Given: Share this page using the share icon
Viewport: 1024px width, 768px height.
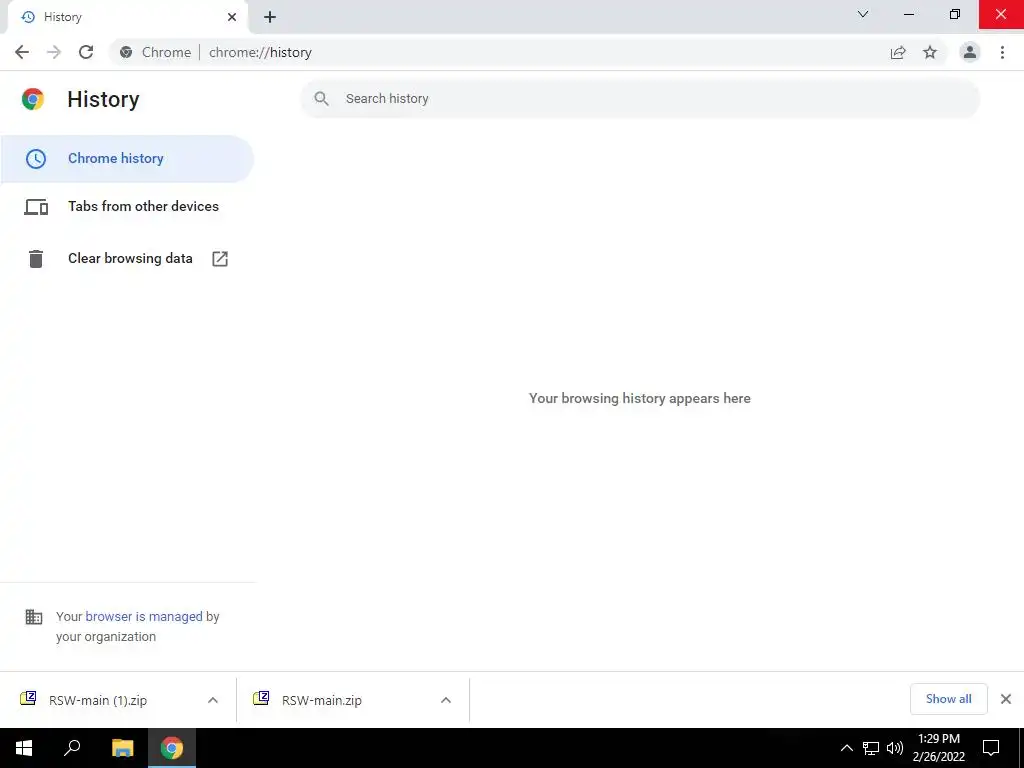Looking at the screenshot, I should point(898,52).
